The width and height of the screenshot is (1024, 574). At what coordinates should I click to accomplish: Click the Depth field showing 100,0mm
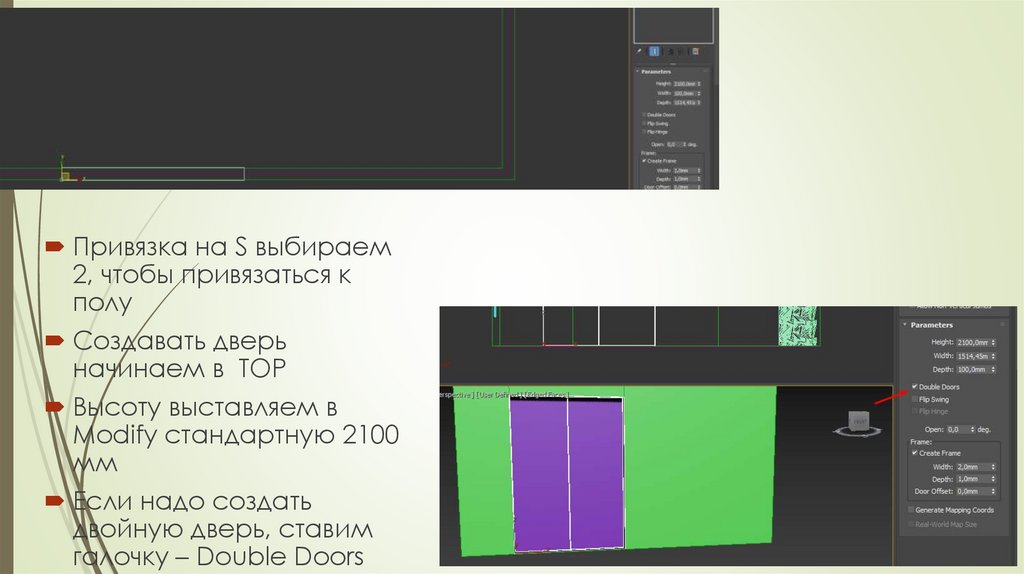[x=973, y=370]
